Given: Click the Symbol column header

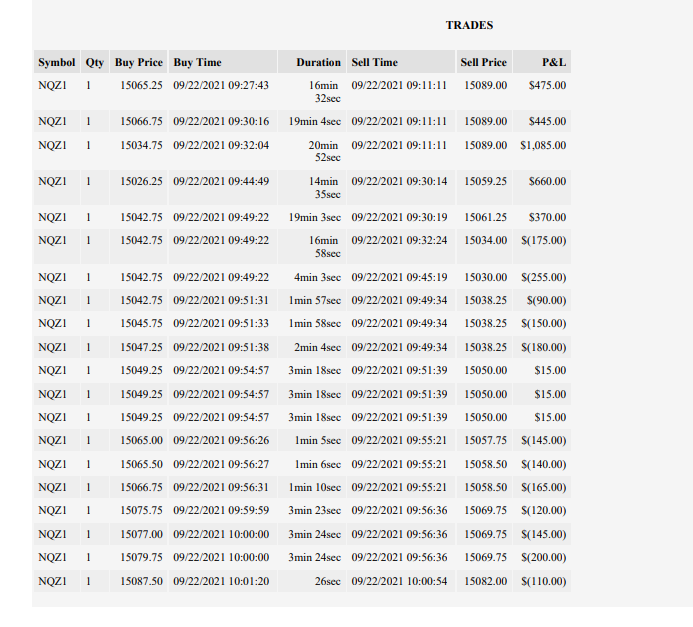Looking at the screenshot, I should (57, 62).
